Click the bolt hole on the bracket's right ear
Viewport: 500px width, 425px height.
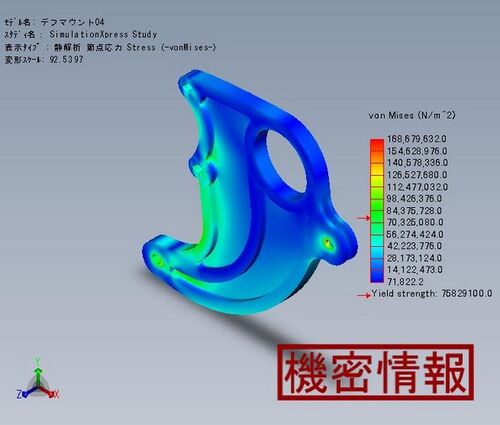(328, 243)
